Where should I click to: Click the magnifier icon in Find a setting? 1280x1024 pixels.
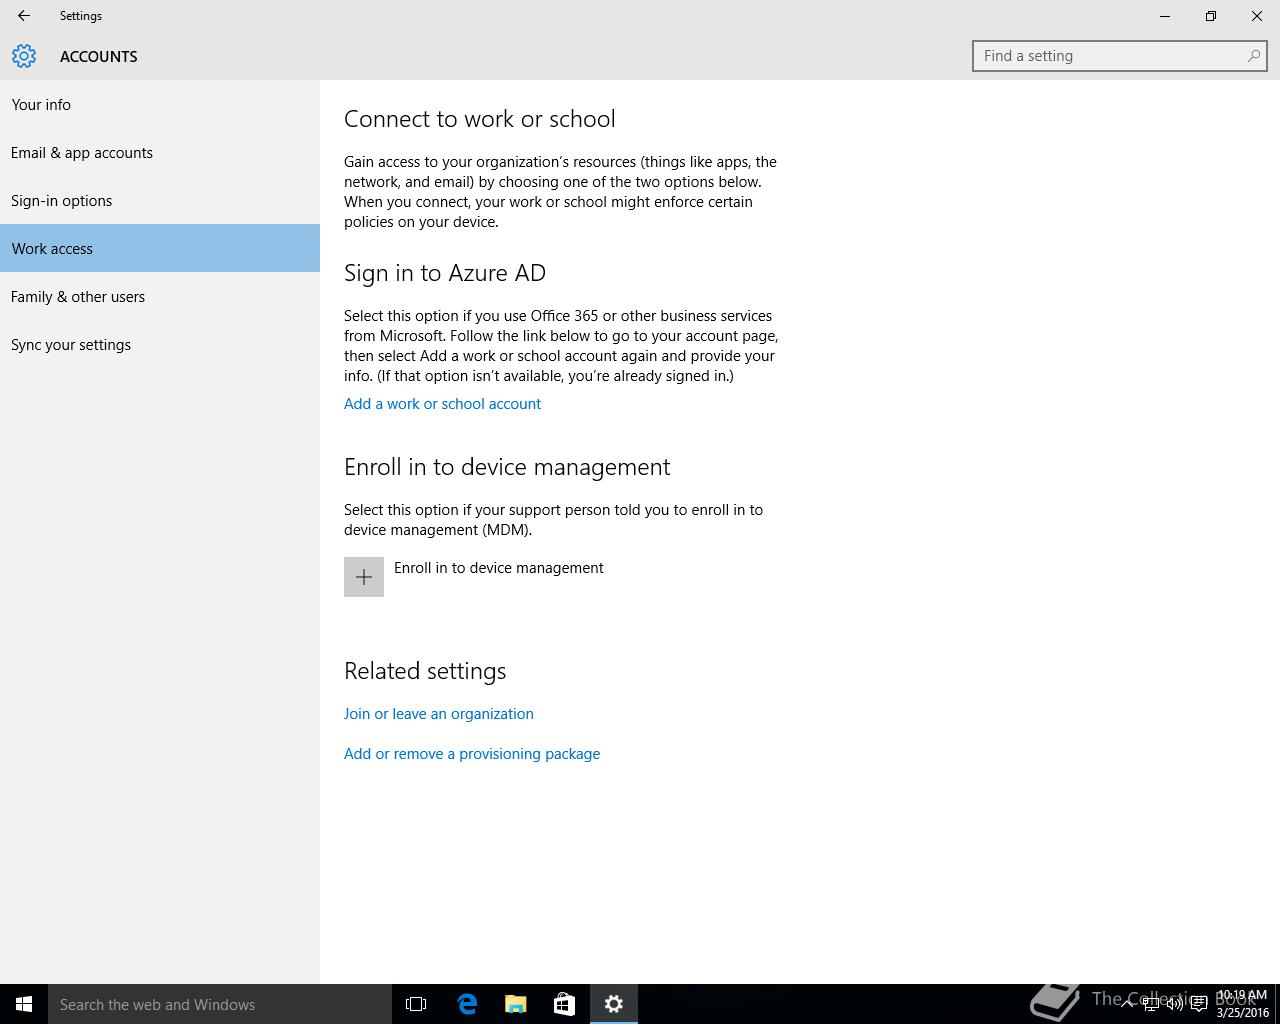pos(1253,56)
